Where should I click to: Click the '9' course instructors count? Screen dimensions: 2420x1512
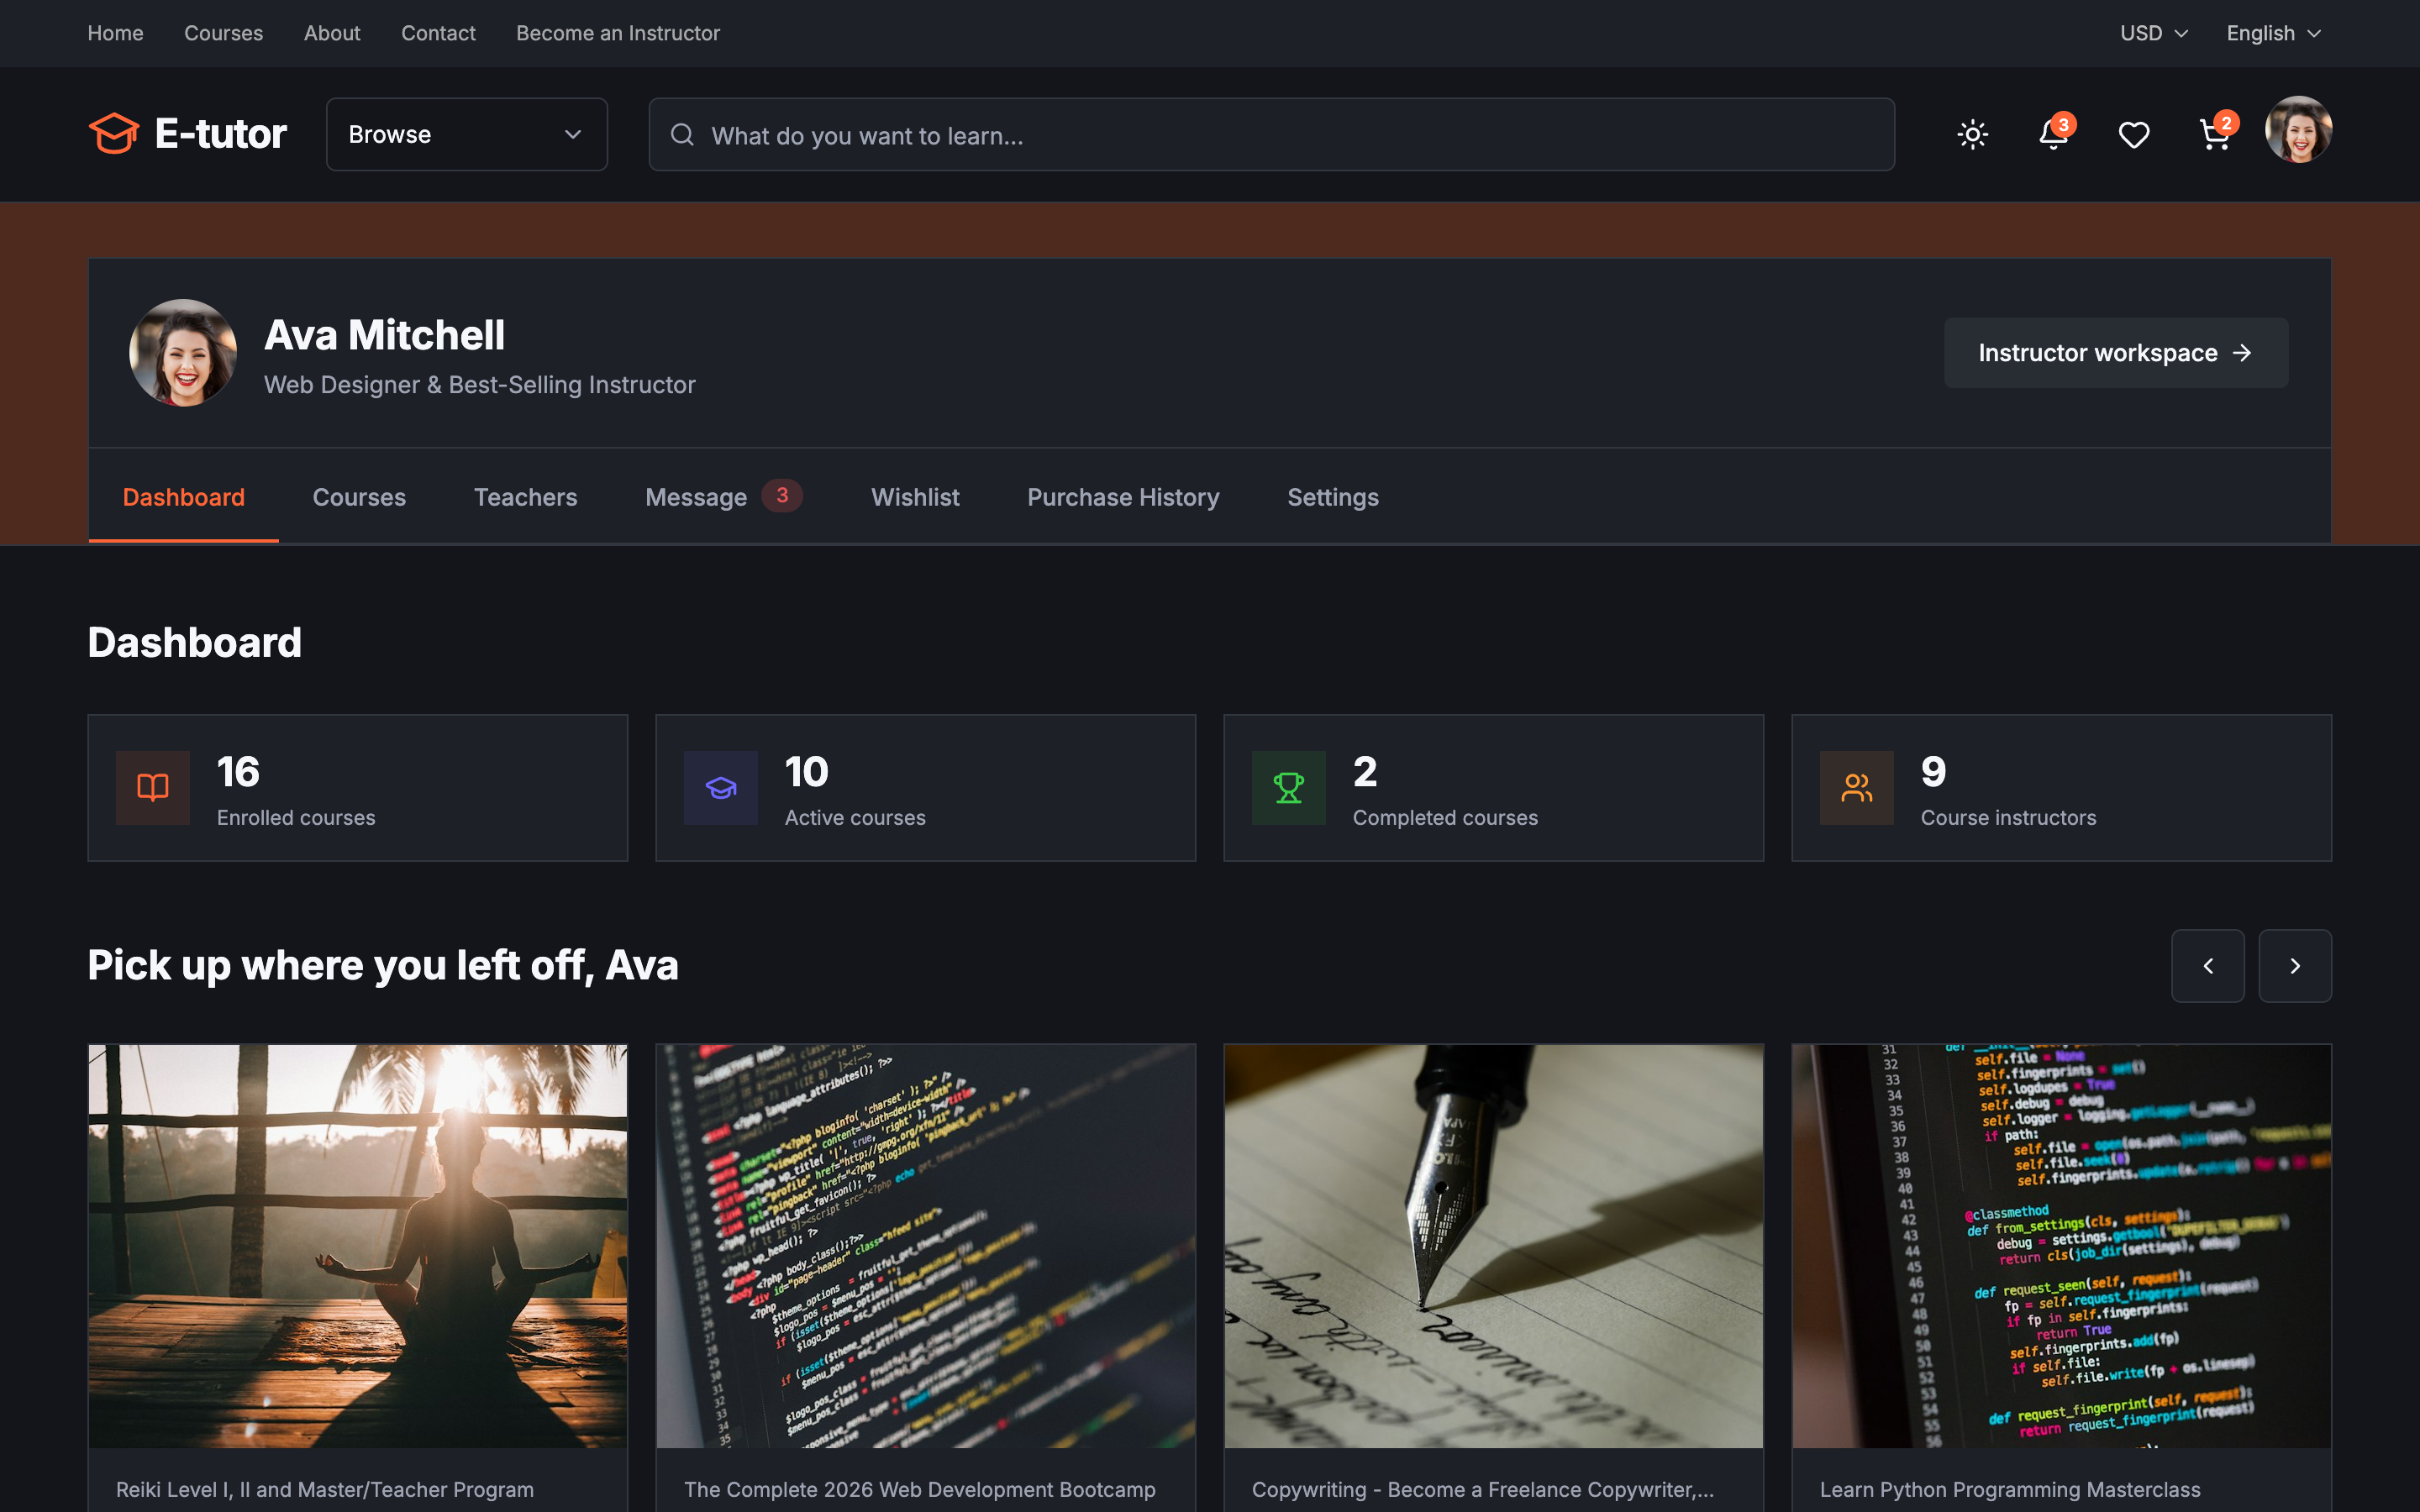click(x=1934, y=771)
